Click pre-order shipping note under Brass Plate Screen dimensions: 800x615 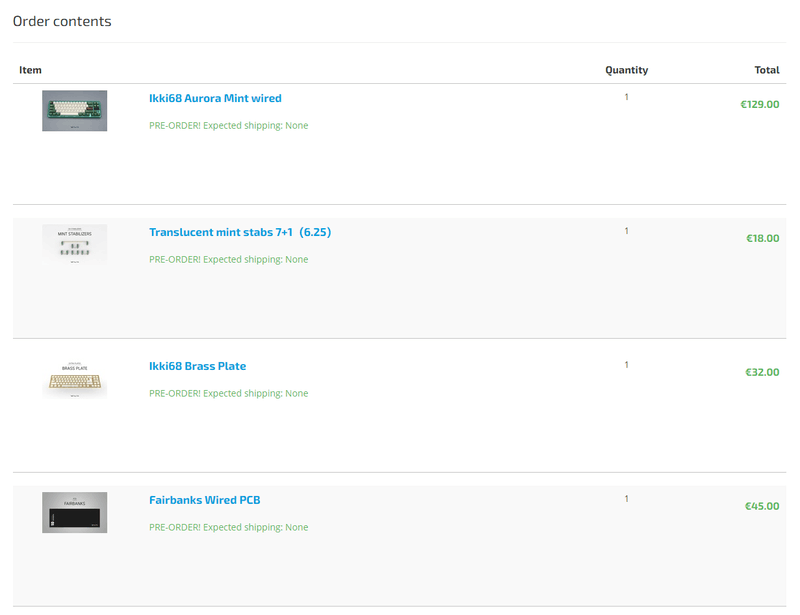[228, 393]
